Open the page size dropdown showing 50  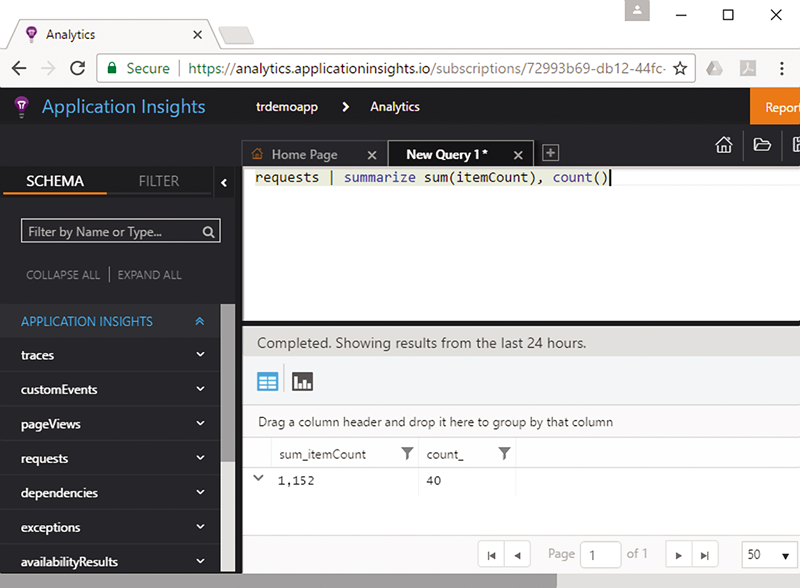[x=769, y=554]
